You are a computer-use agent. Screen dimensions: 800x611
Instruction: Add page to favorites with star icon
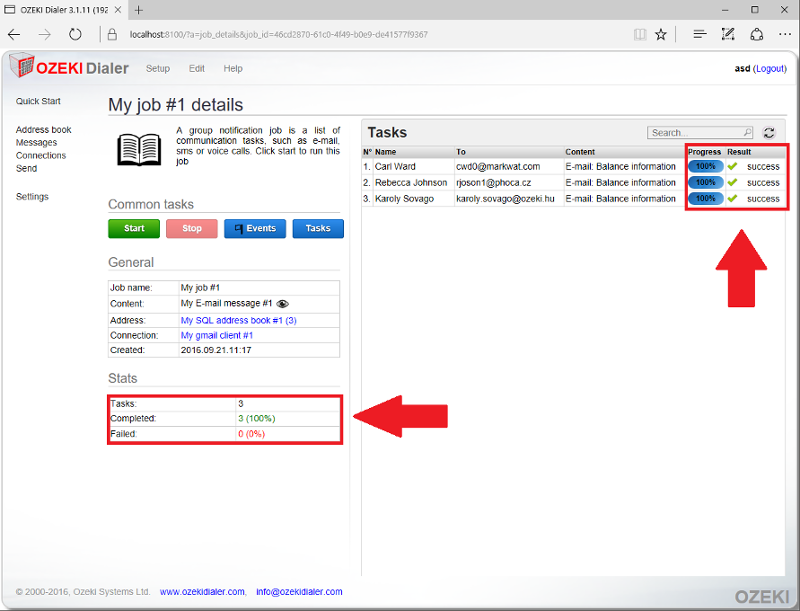click(x=661, y=34)
